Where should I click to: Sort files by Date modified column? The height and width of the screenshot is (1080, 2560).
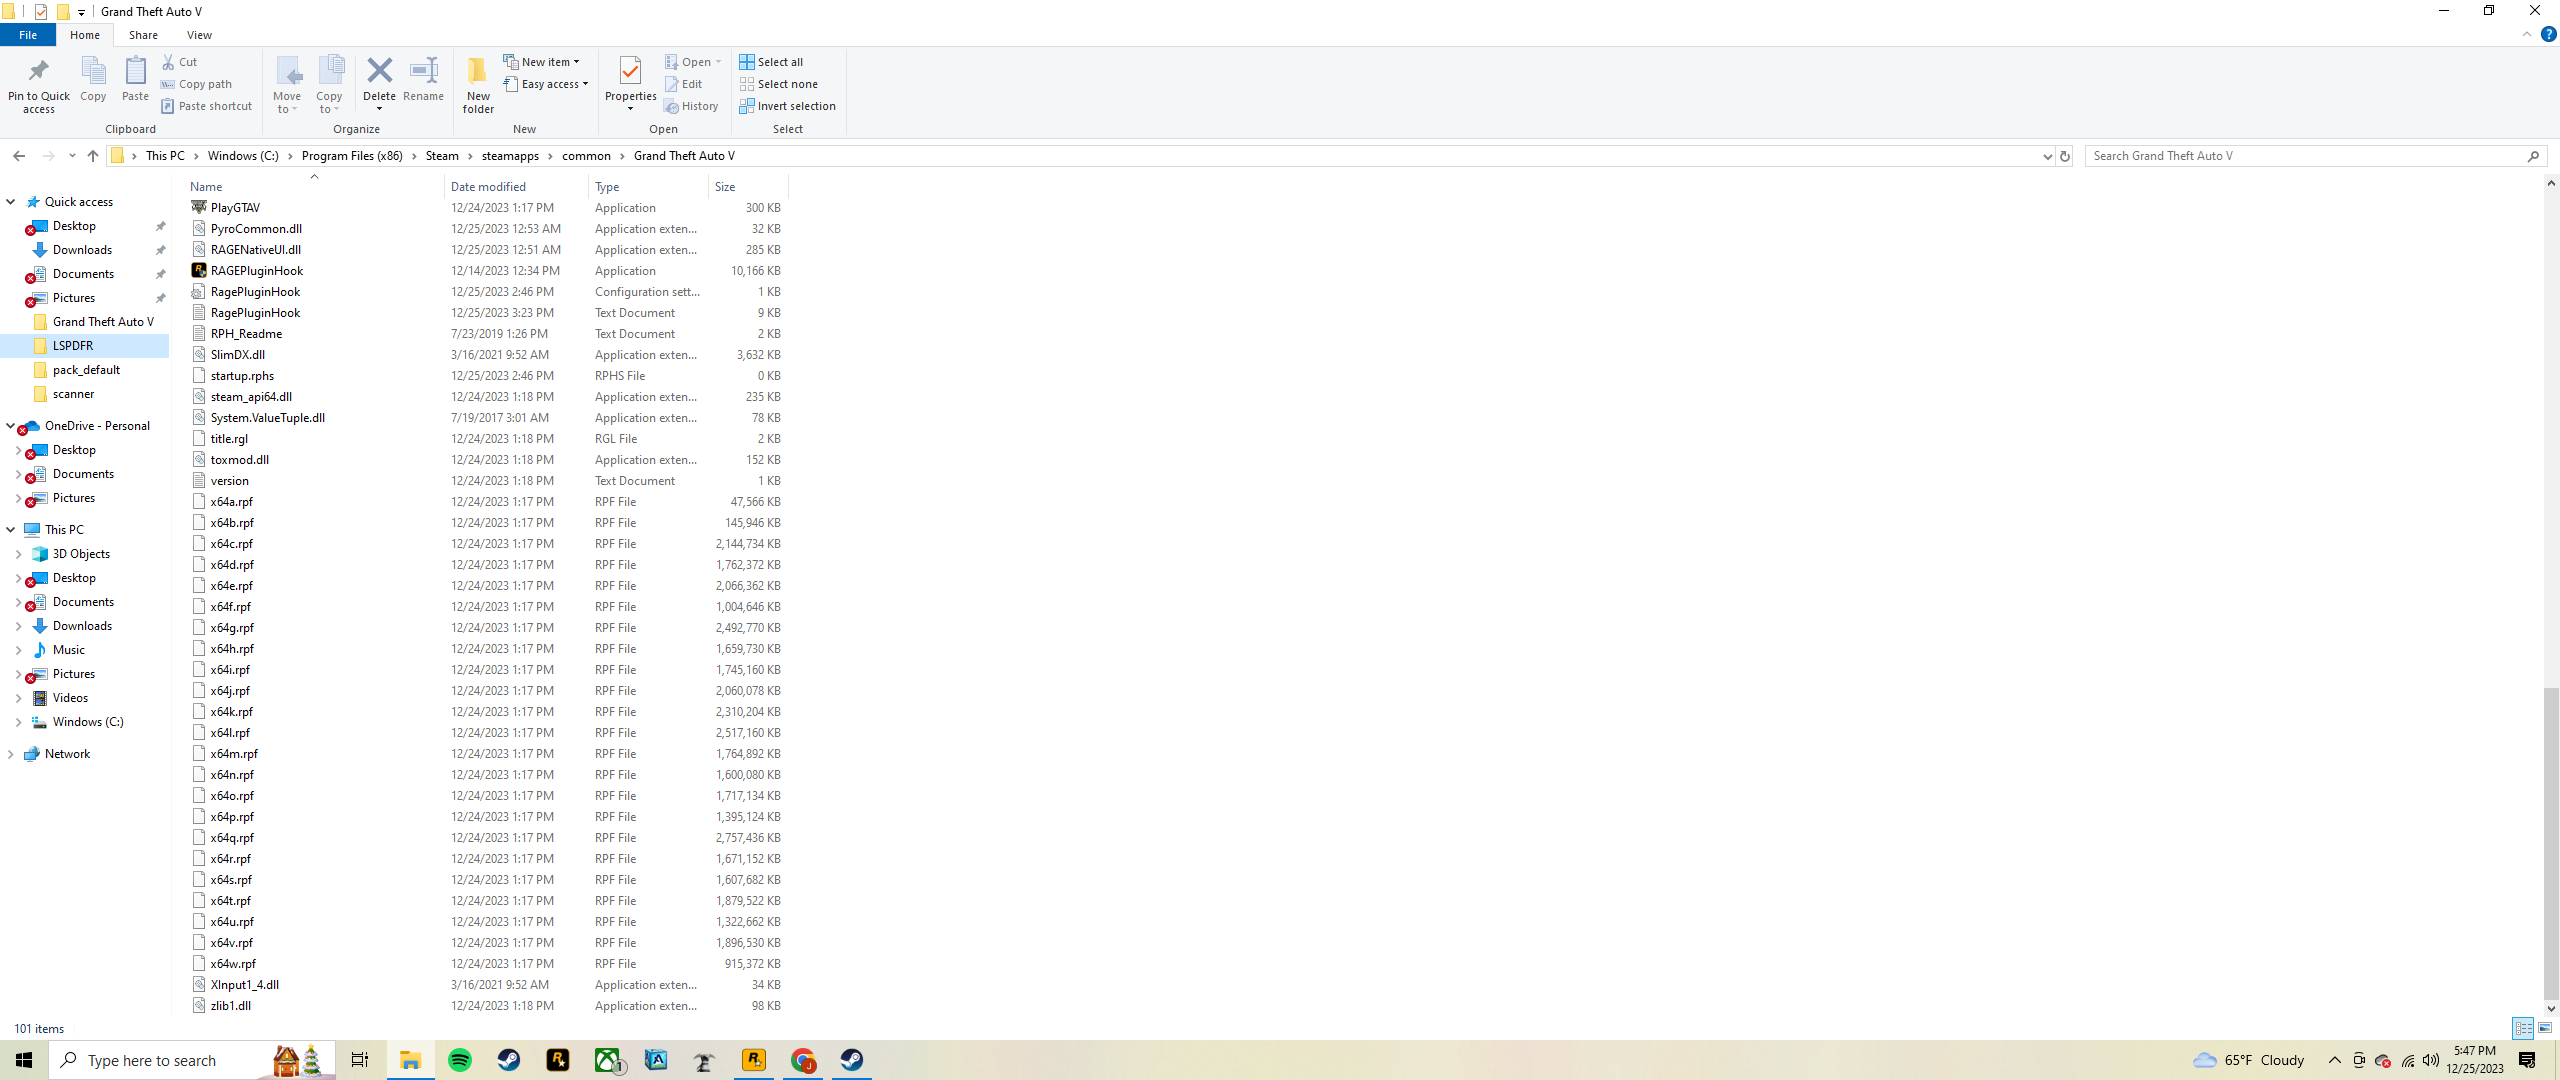tap(488, 187)
